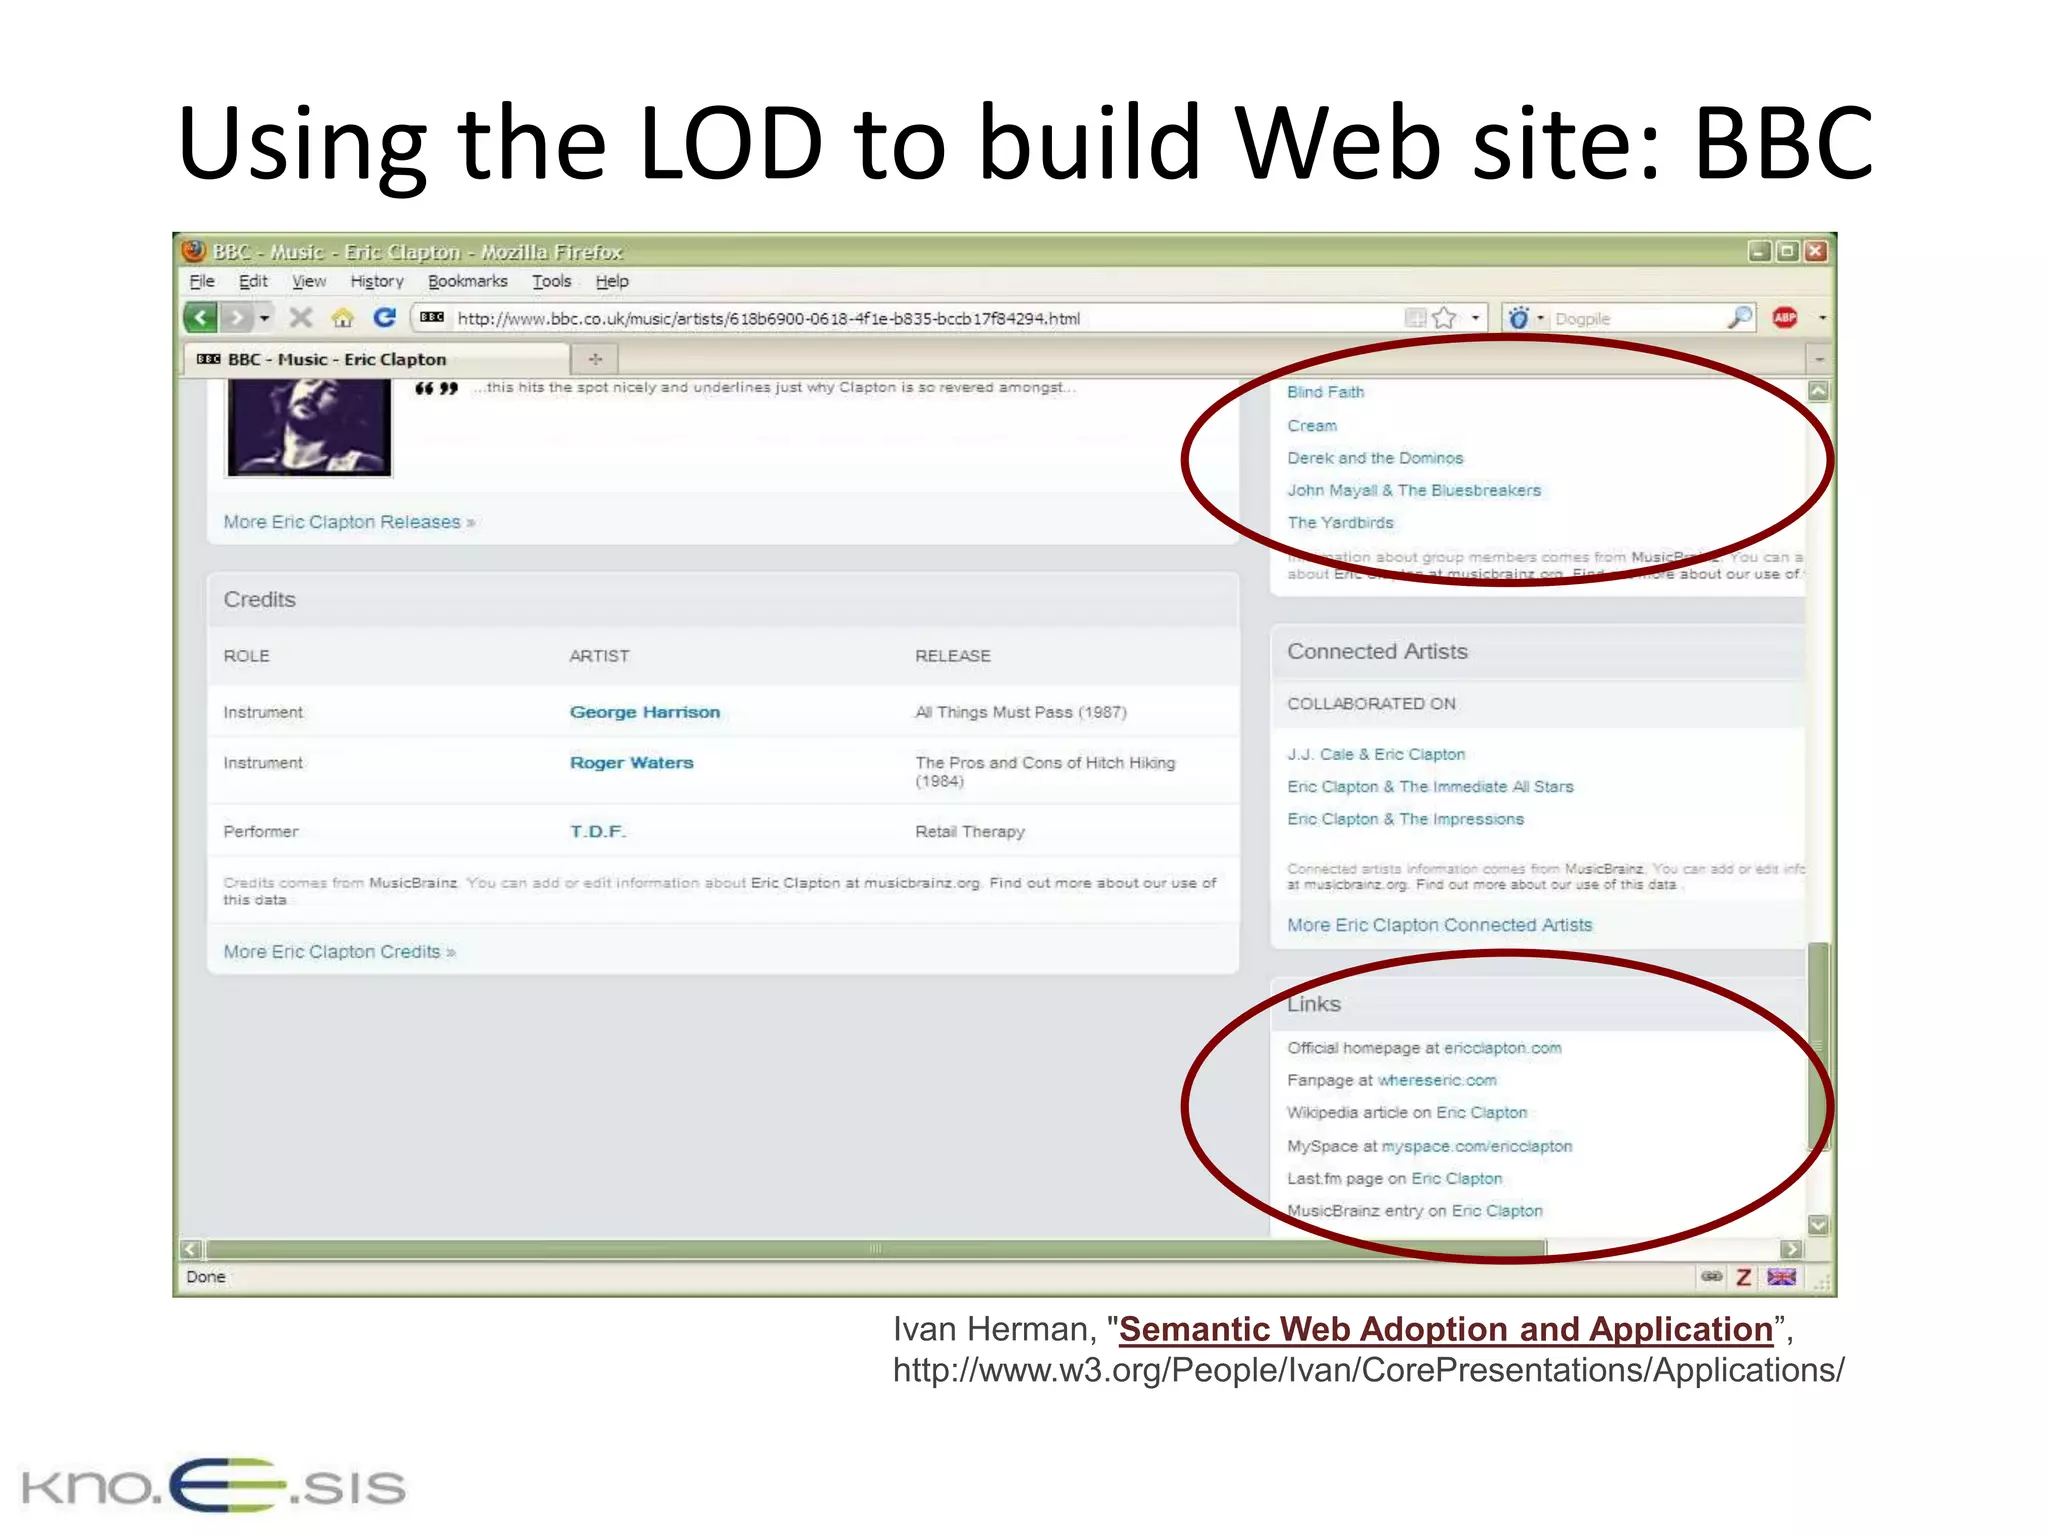Click the 'Done' status bar text
This screenshot has height=1536, width=2048.
205,1277
